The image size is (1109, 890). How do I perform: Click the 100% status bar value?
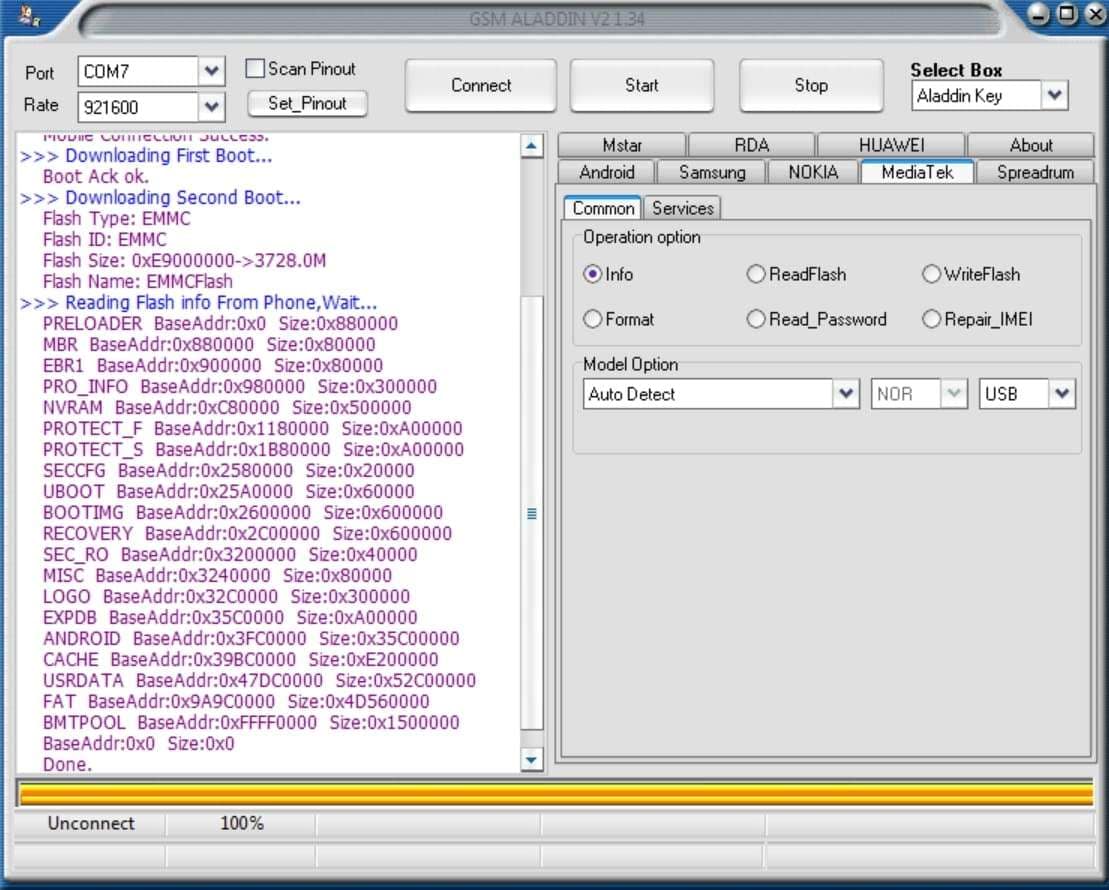(241, 823)
